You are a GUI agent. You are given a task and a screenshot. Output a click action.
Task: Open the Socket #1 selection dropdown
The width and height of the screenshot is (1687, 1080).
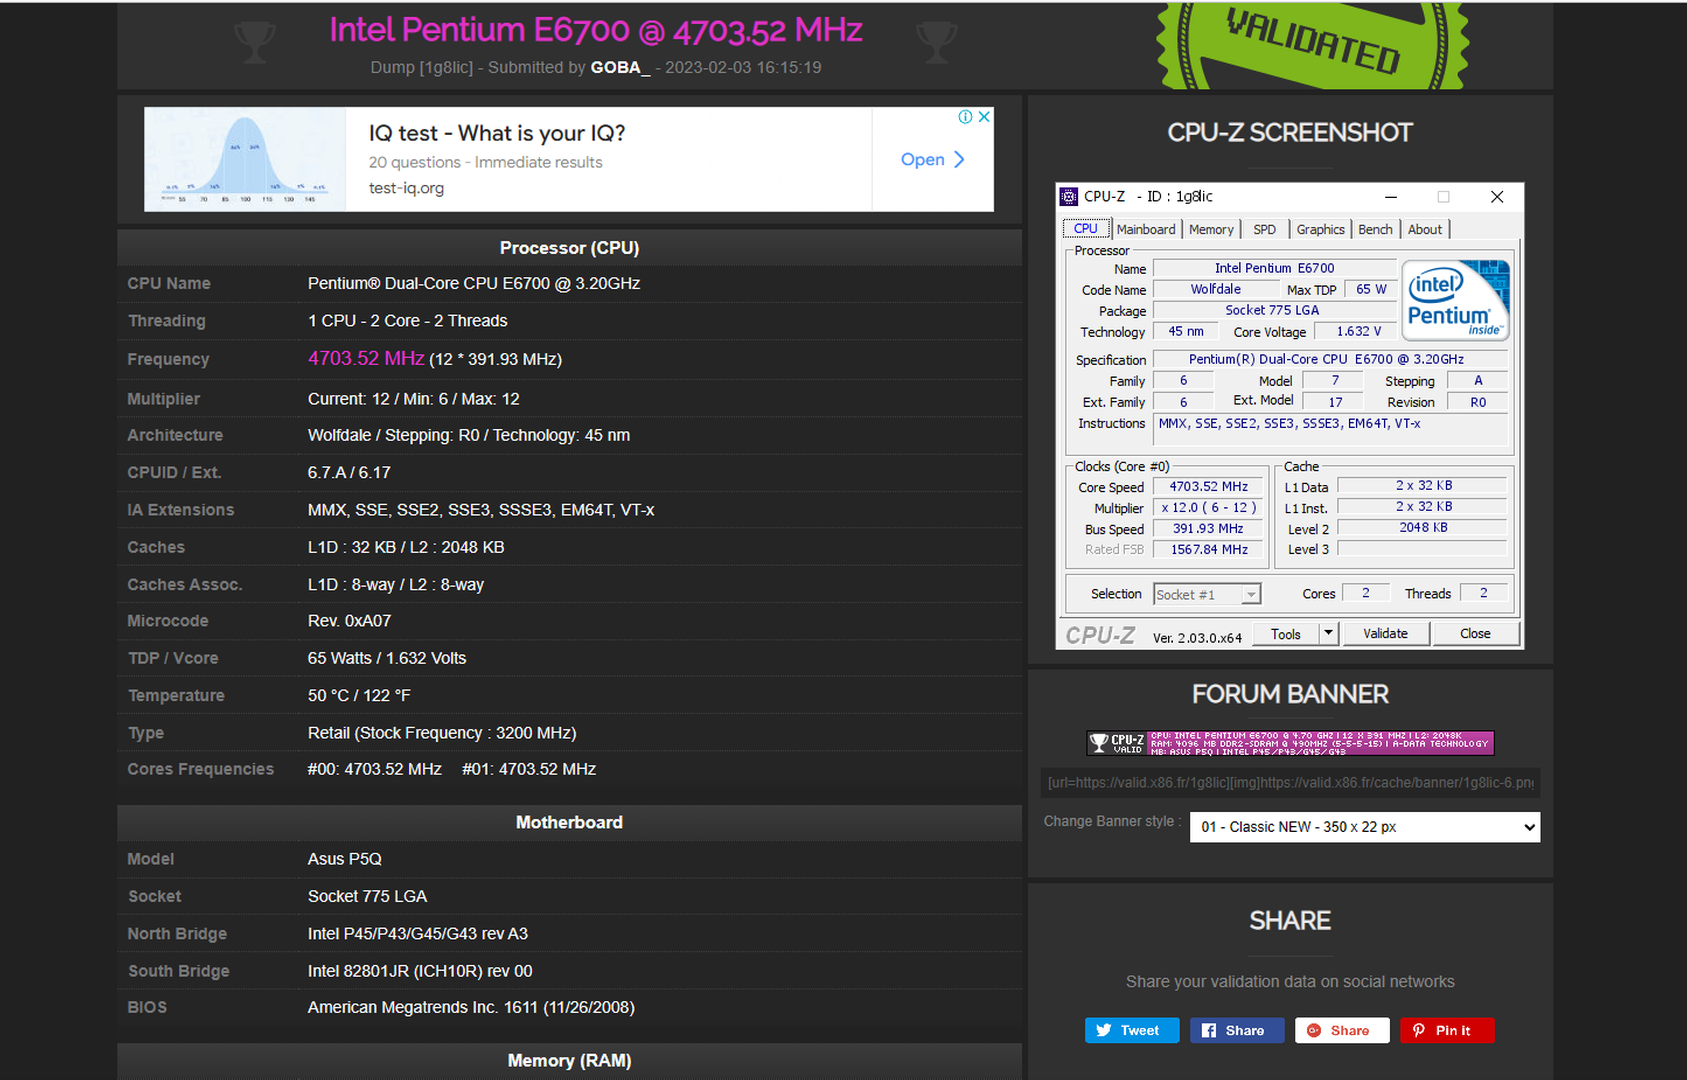[x=1207, y=594]
